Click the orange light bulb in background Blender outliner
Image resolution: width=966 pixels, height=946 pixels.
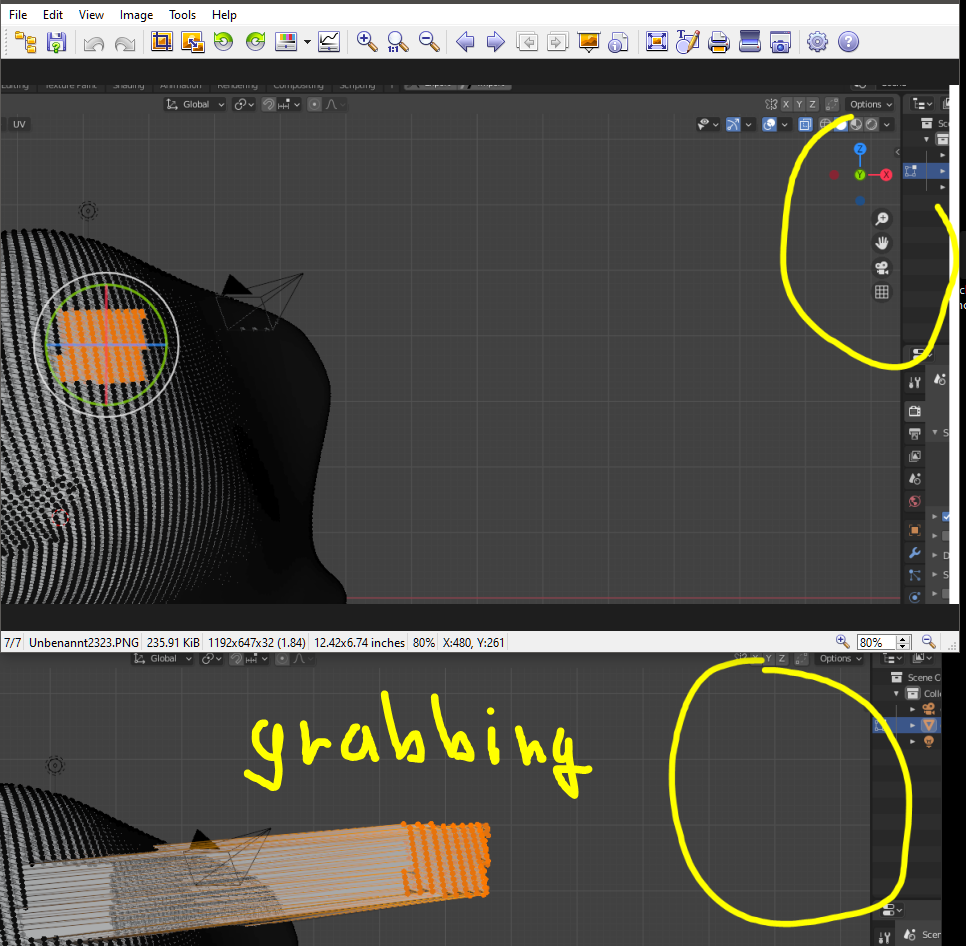(928, 742)
